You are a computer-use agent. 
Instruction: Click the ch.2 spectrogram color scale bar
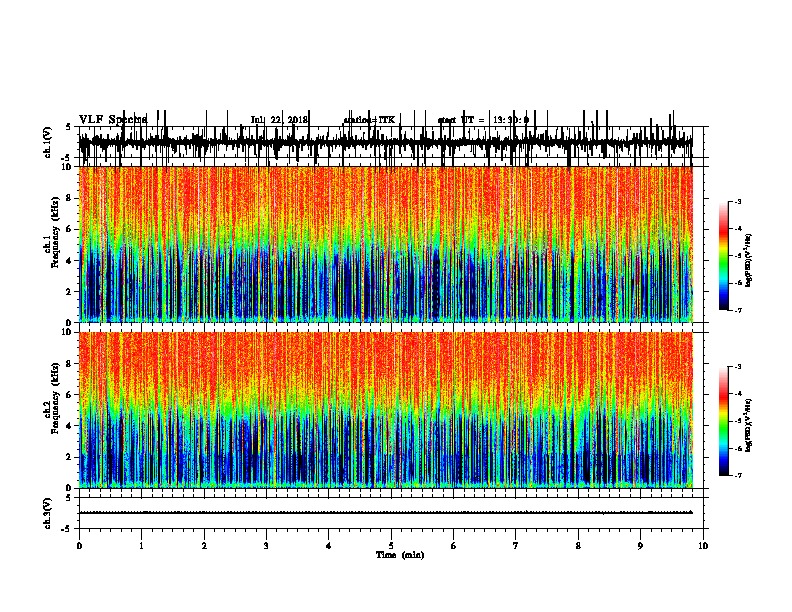[x=724, y=421]
